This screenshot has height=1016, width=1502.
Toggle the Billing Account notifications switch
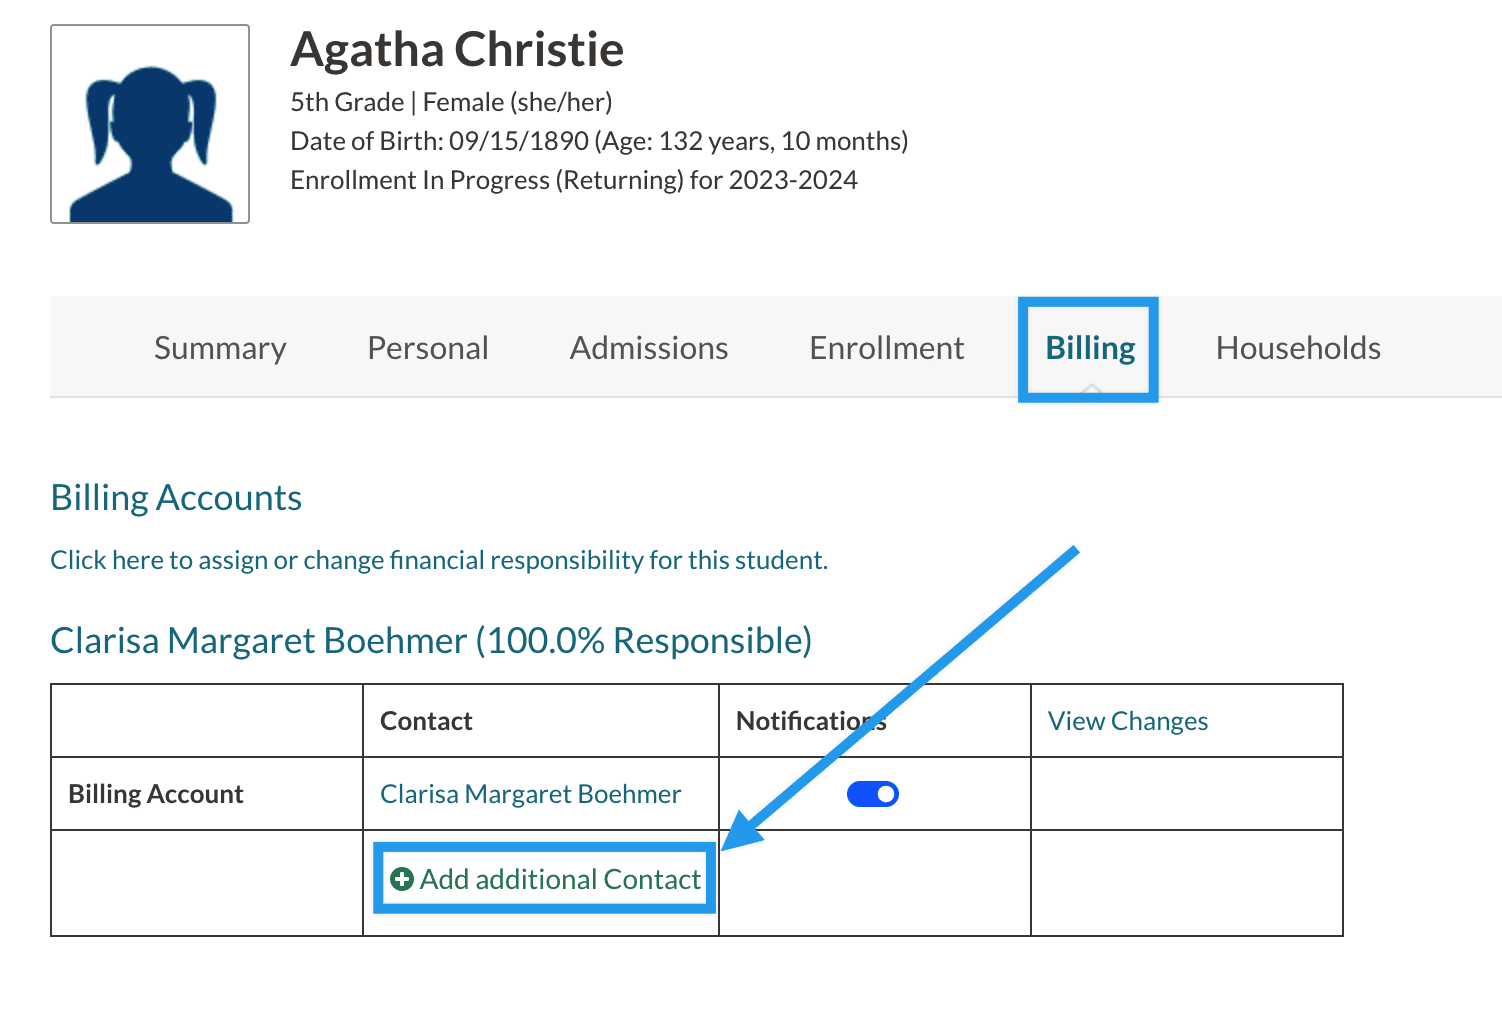pyautogui.click(x=872, y=794)
